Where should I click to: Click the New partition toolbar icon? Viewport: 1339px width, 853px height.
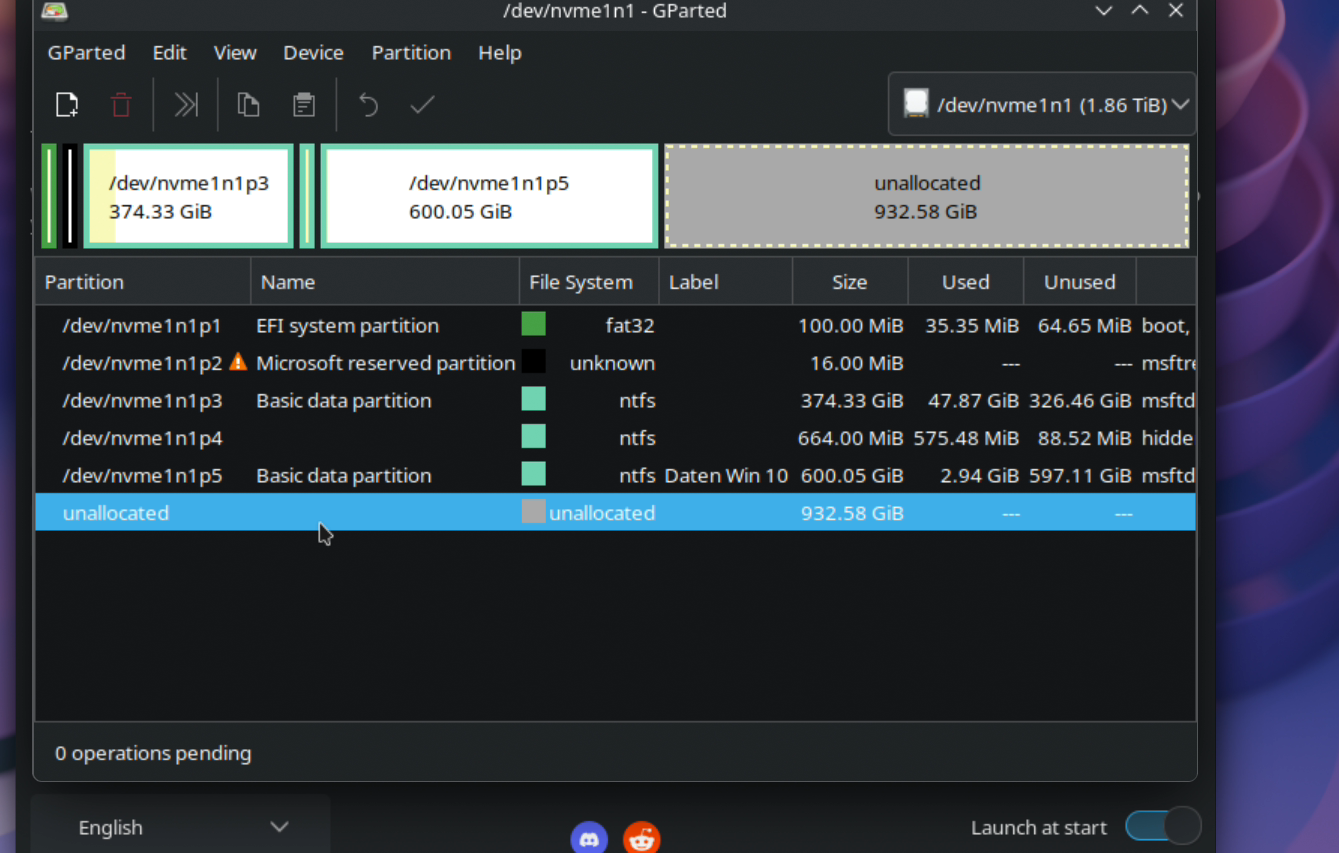tap(67, 105)
